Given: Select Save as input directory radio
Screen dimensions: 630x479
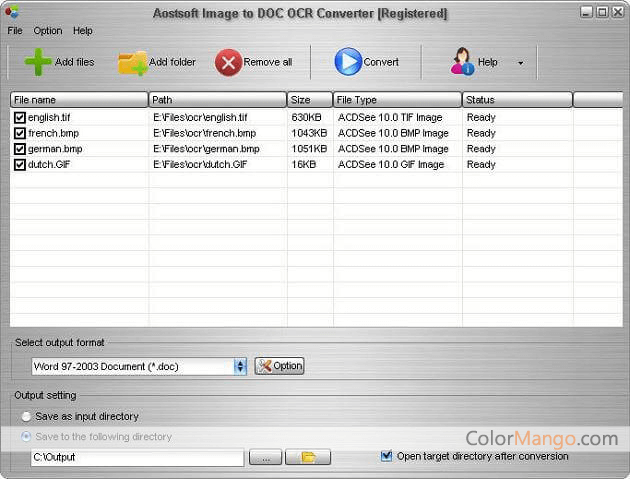Looking at the screenshot, I should 26,417.
